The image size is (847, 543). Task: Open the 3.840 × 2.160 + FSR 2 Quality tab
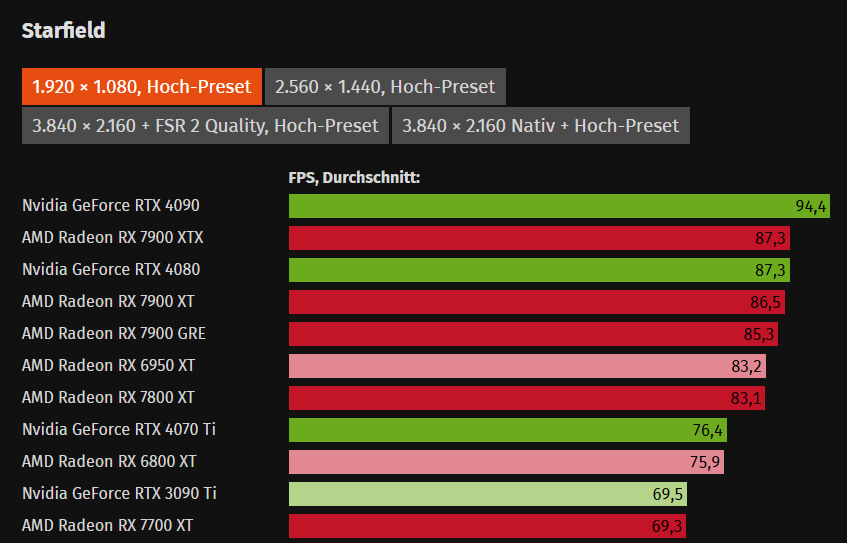point(205,125)
